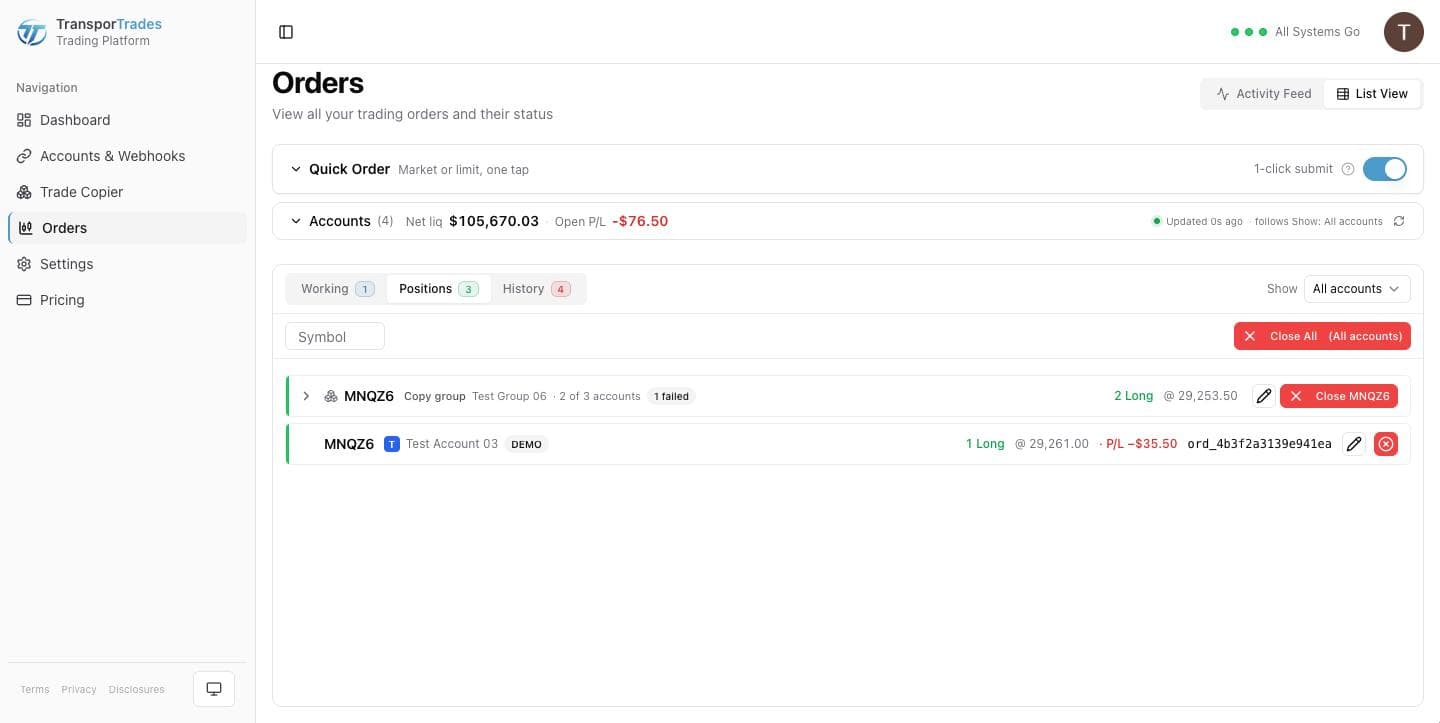1440x723 pixels.
Task: Open the Show All accounts dropdown
Action: click(x=1357, y=289)
